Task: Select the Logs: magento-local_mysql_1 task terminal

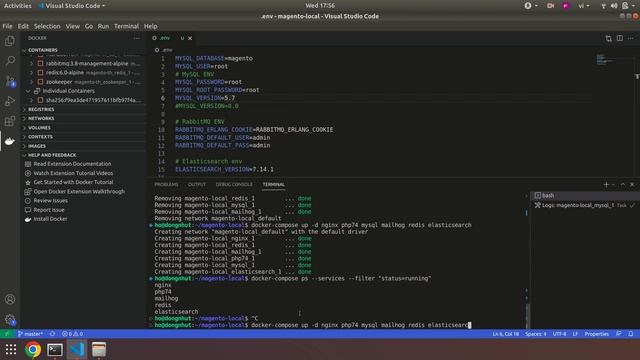Action: [x=584, y=205]
